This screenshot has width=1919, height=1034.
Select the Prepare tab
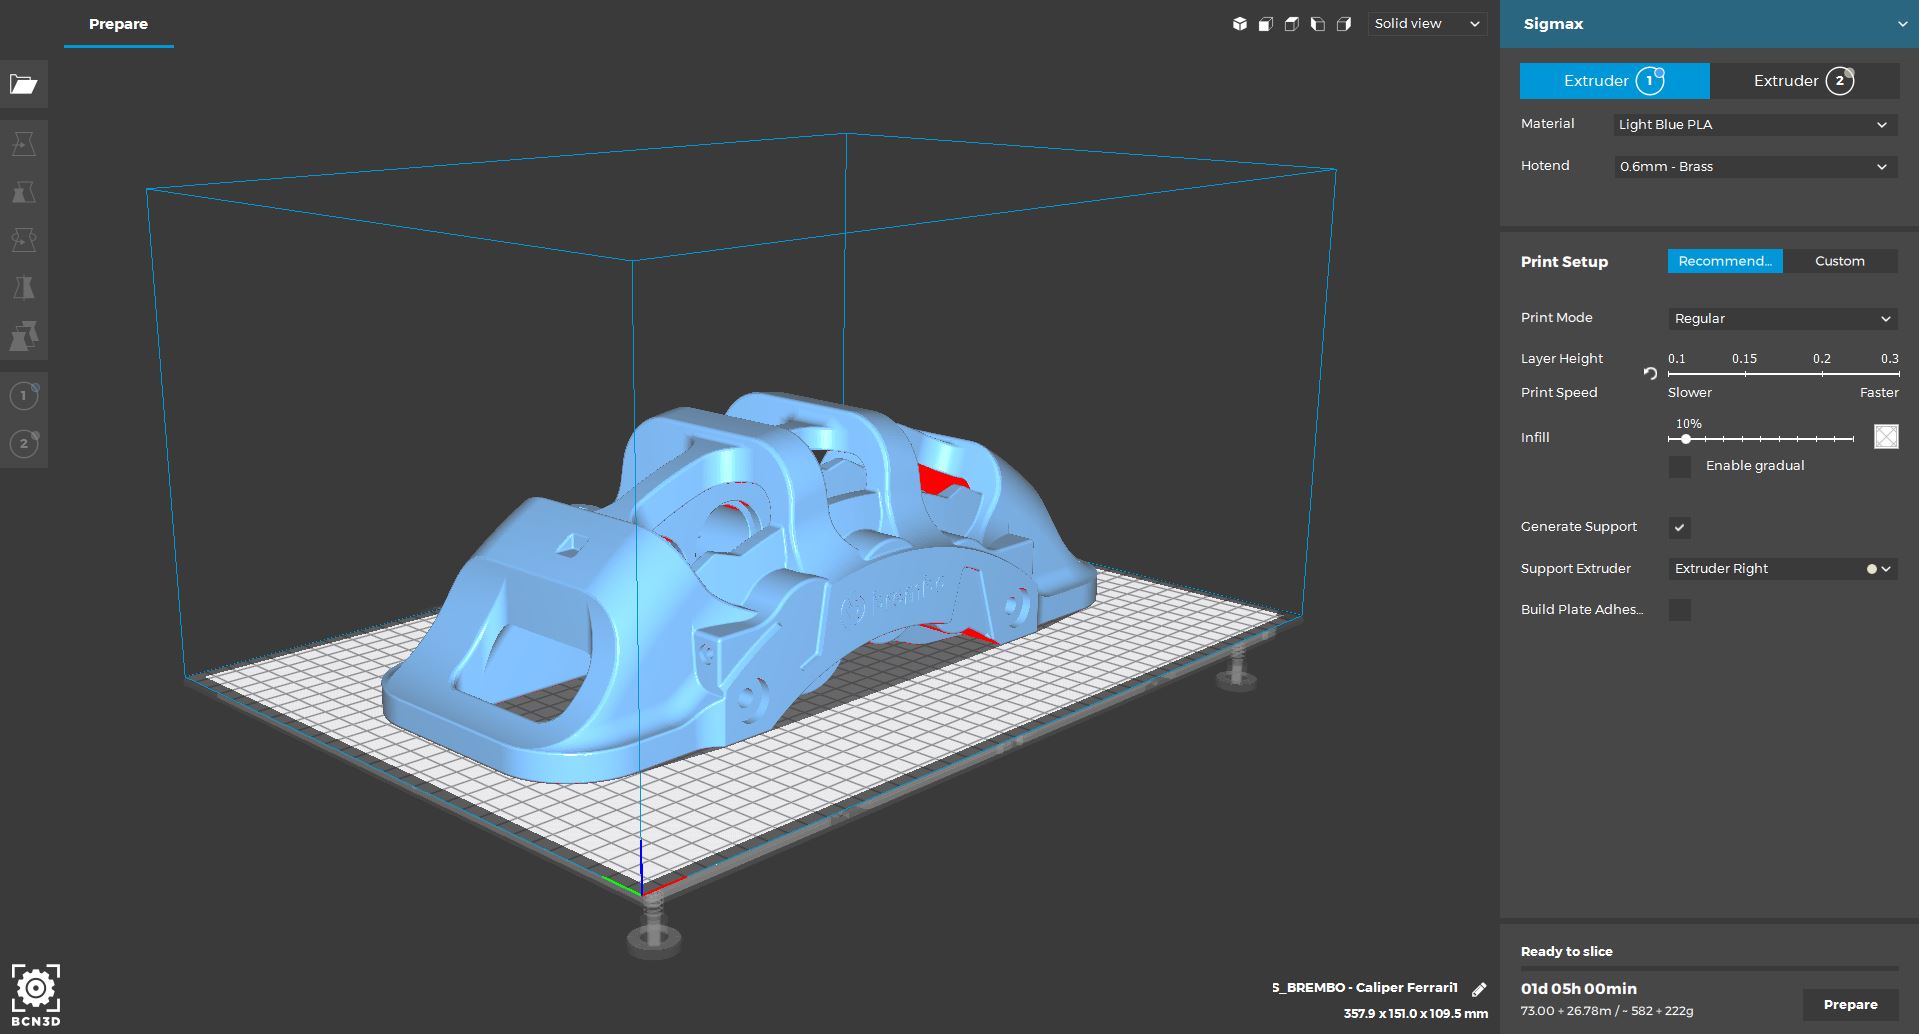pyautogui.click(x=118, y=24)
